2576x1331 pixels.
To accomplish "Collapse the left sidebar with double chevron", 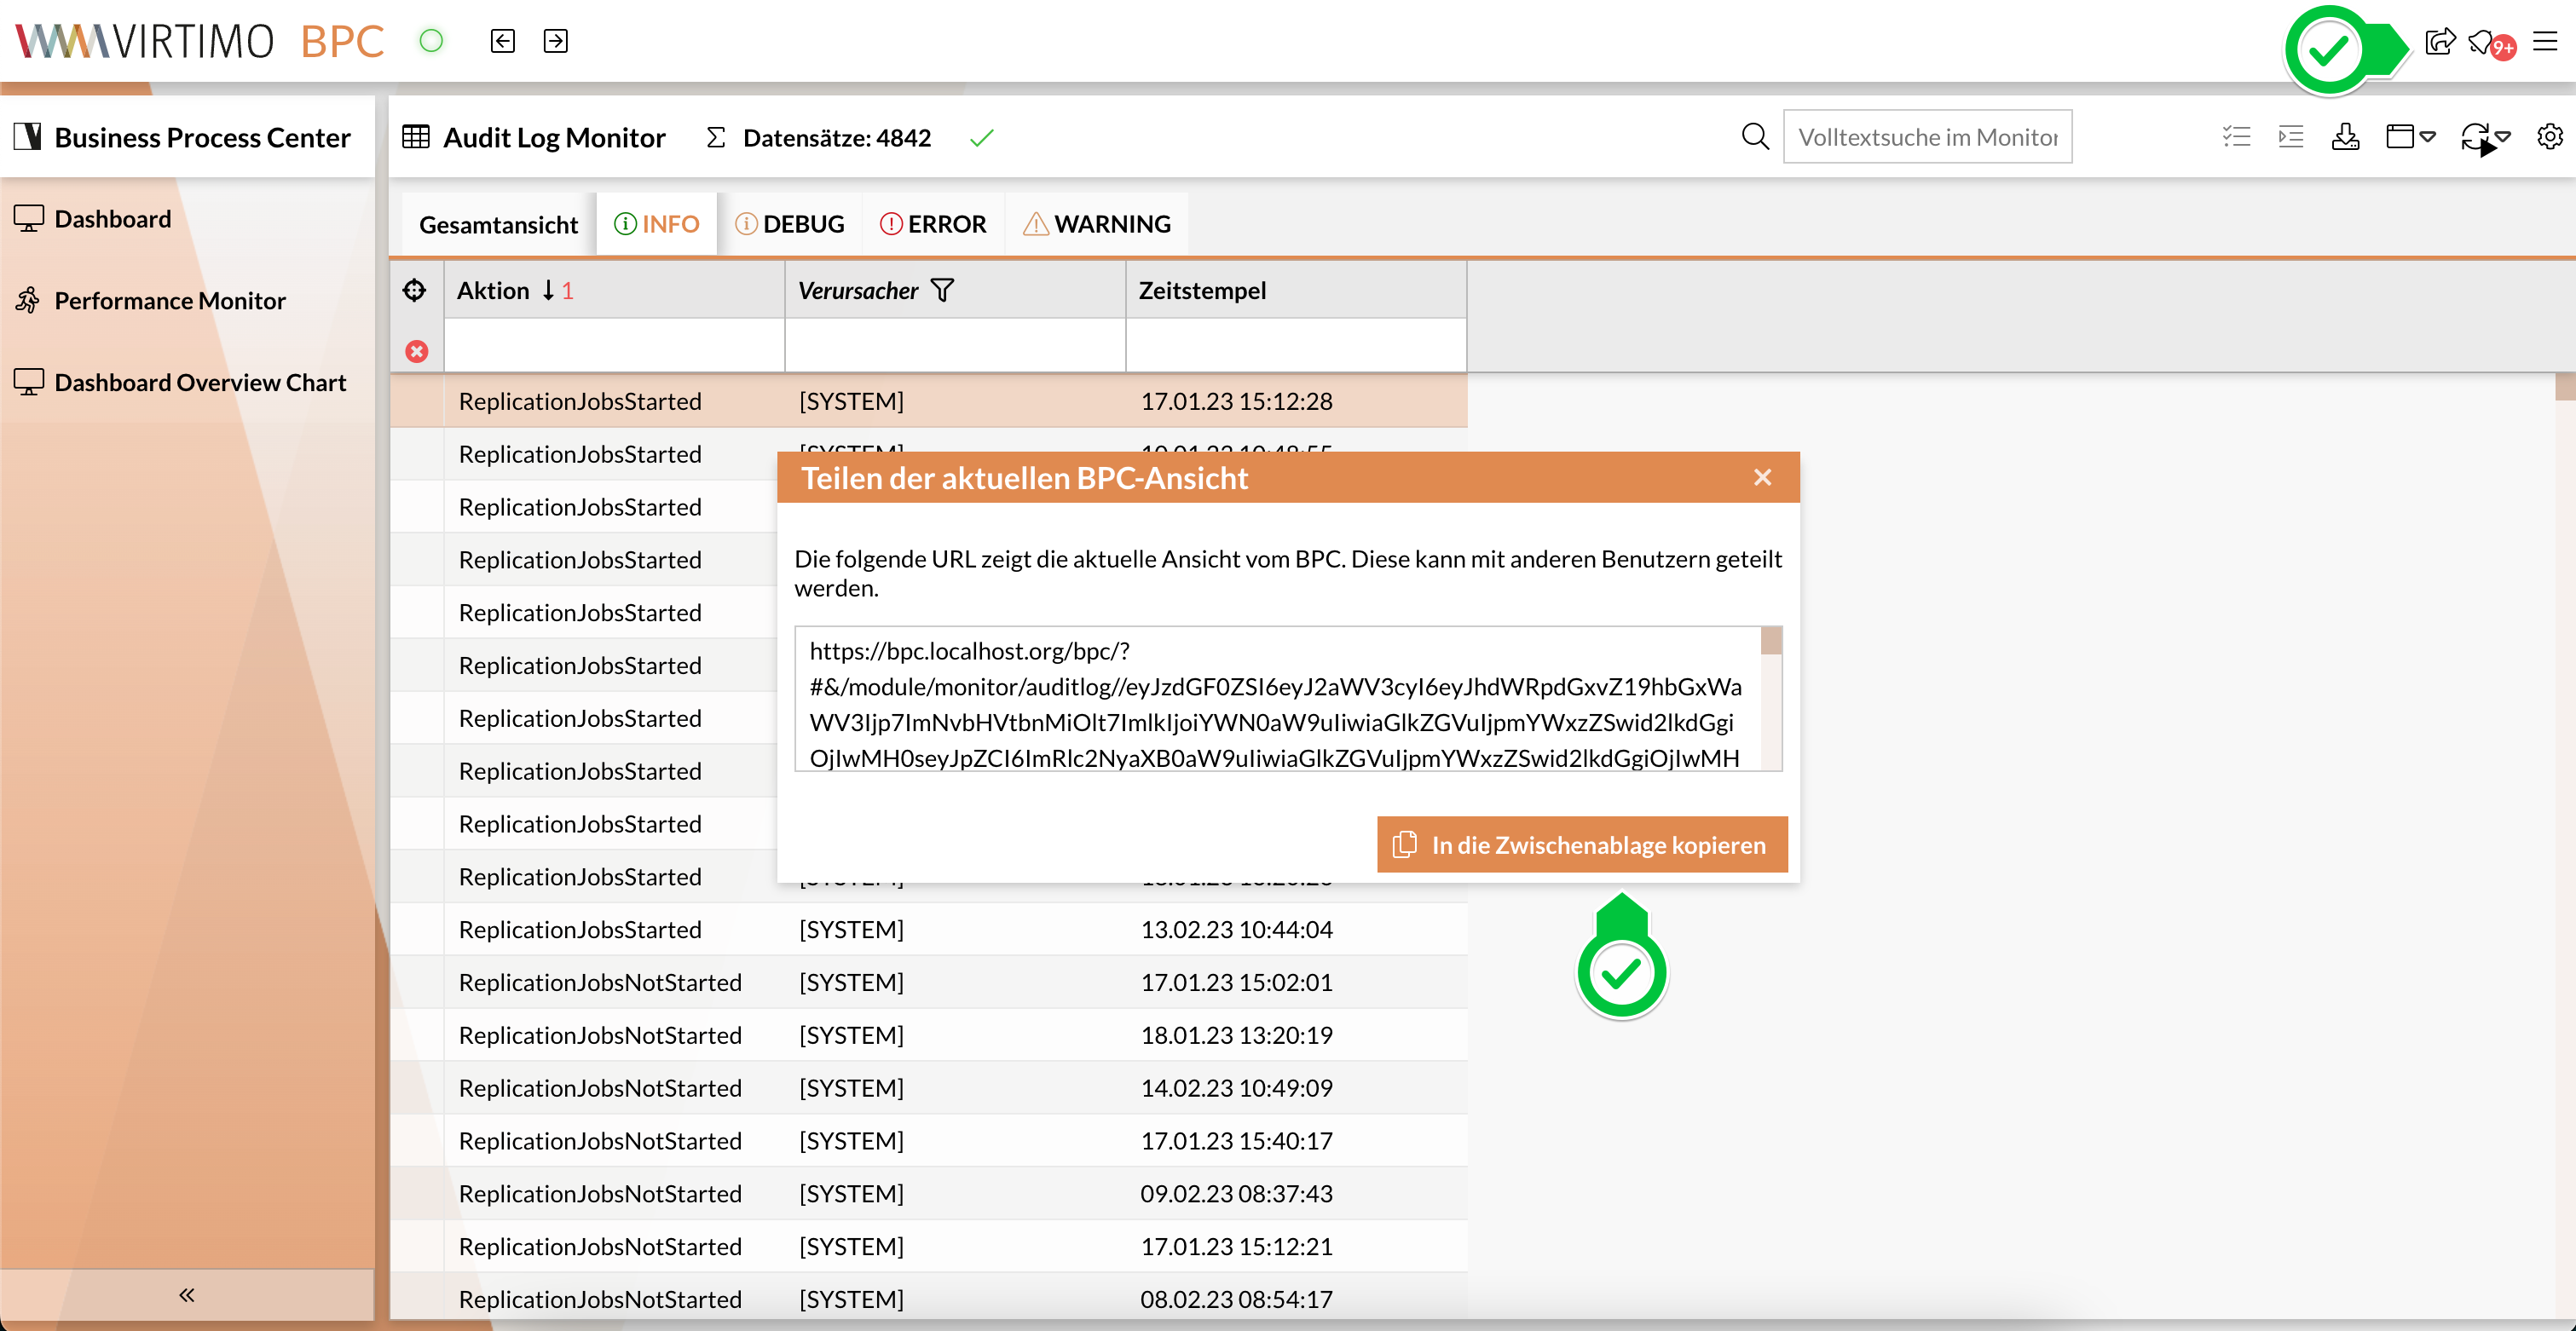I will 187,1295.
